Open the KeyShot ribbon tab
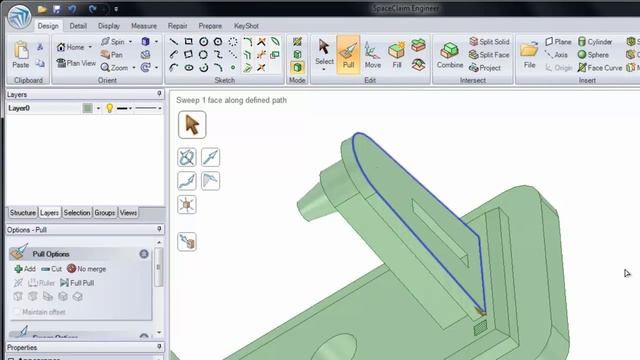The image size is (640, 360). (x=246, y=26)
